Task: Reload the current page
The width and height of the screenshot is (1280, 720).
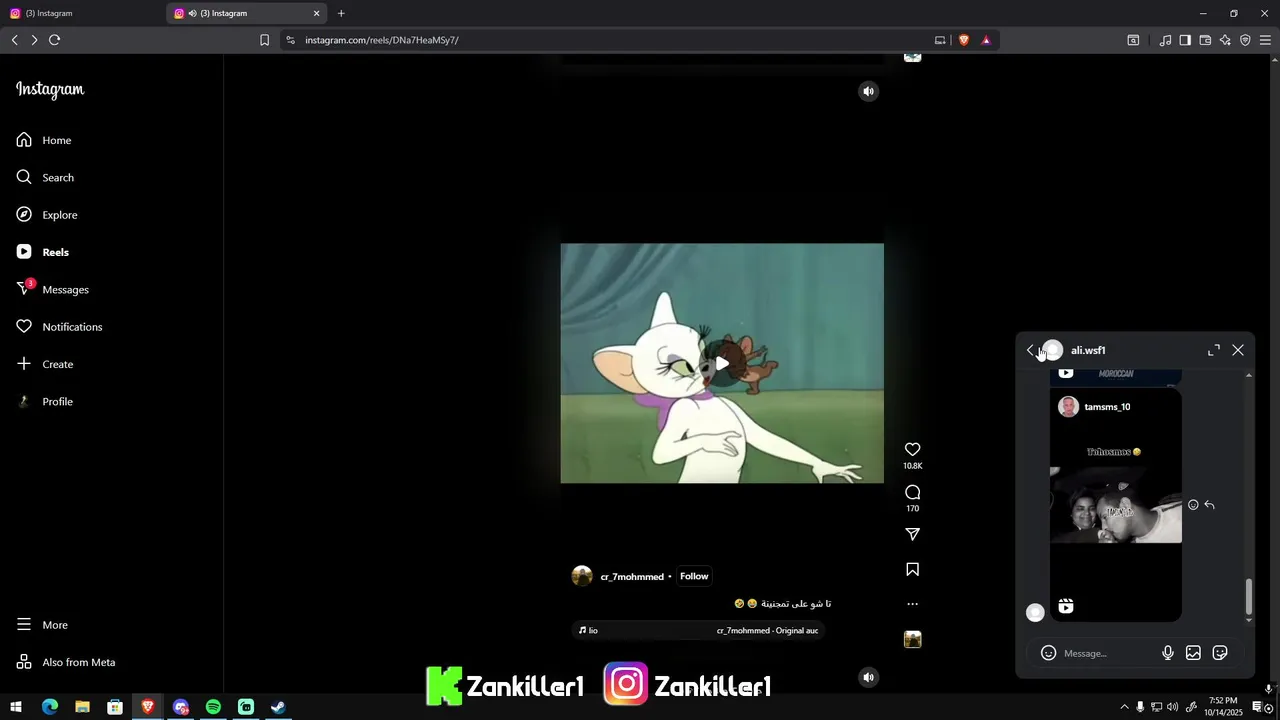Action: point(55,40)
